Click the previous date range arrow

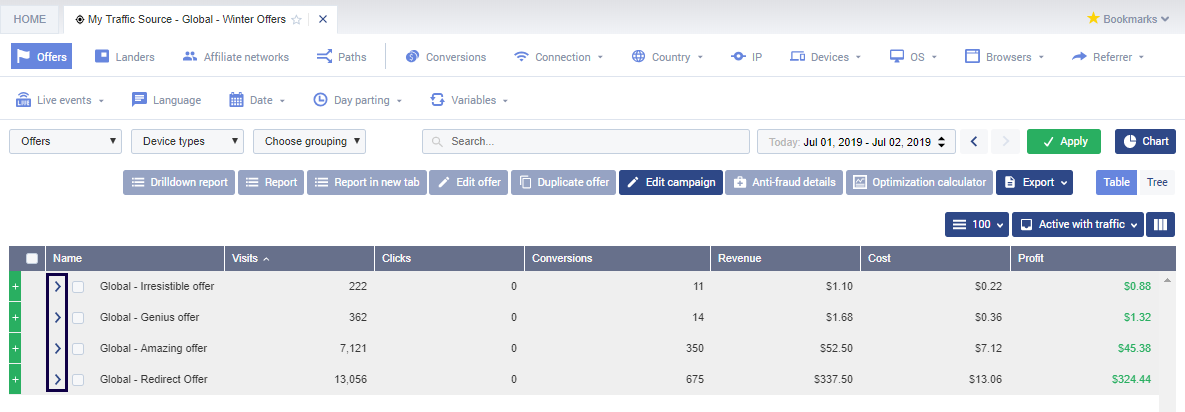tap(975, 142)
